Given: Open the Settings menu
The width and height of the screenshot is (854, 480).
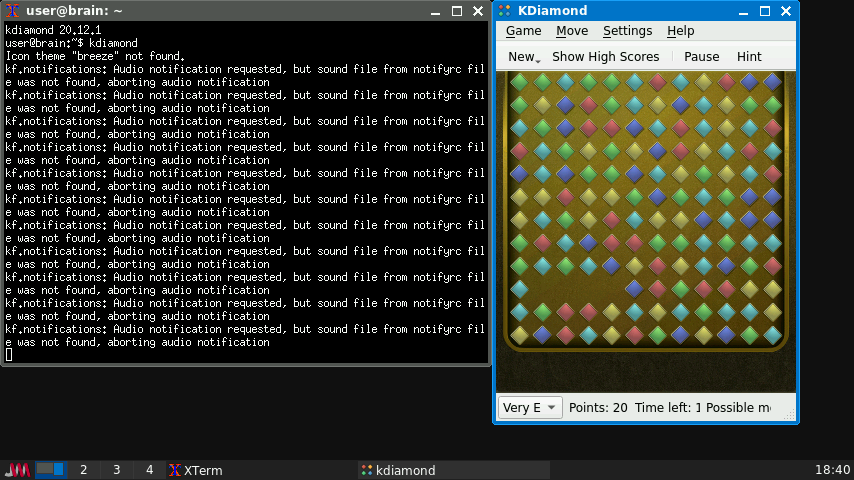Looking at the screenshot, I should click(627, 31).
